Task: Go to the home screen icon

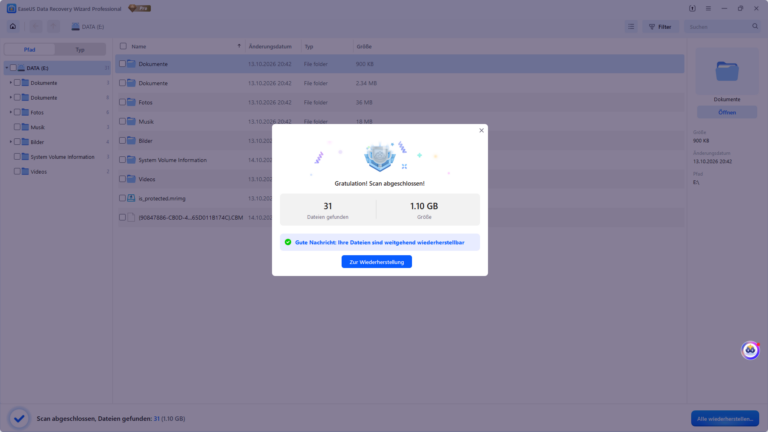Action: [x=13, y=26]
